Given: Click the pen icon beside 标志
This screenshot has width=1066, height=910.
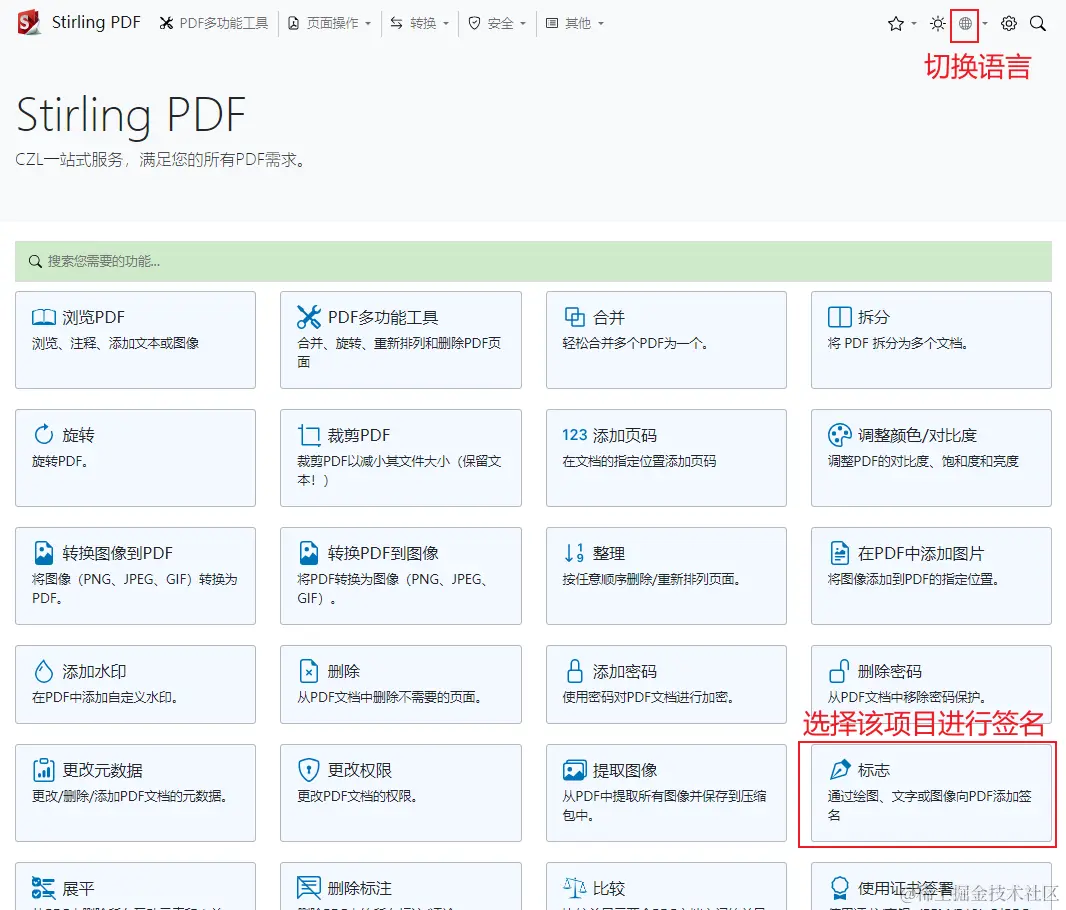Looking at the screenshot, I should [x=840, y=769].
